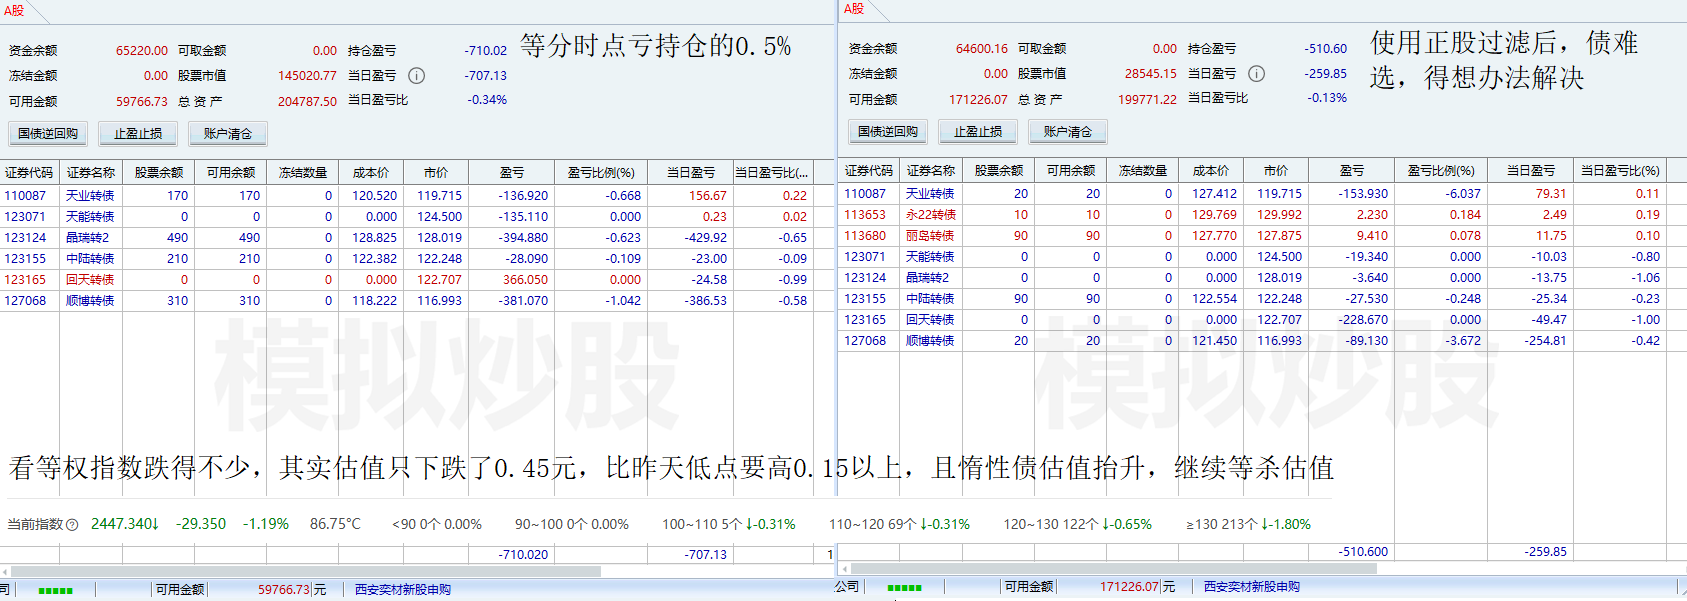Click green connection indicator in right status bar
The width and height of the screenshot is (1687, 601).
pyautogui.click(x=904, y=588)
